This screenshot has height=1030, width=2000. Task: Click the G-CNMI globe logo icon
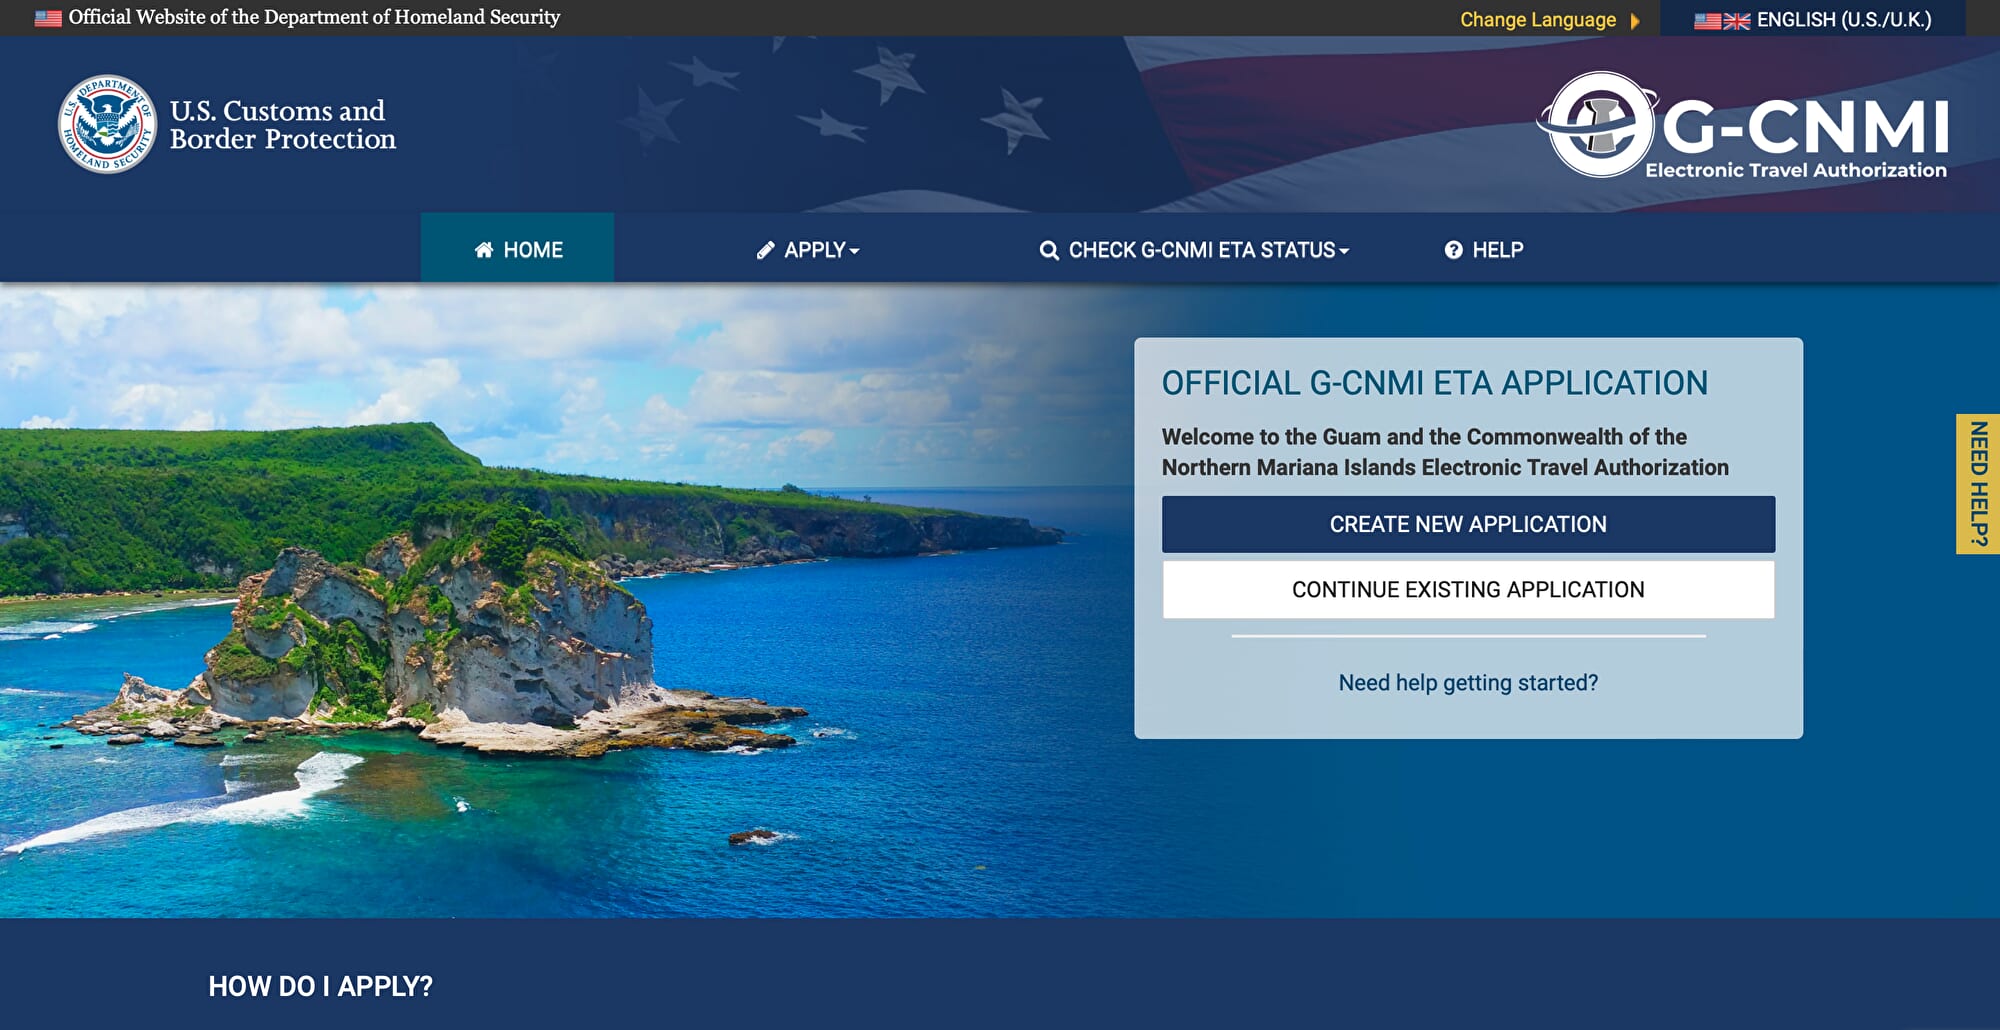[1599, 125]
